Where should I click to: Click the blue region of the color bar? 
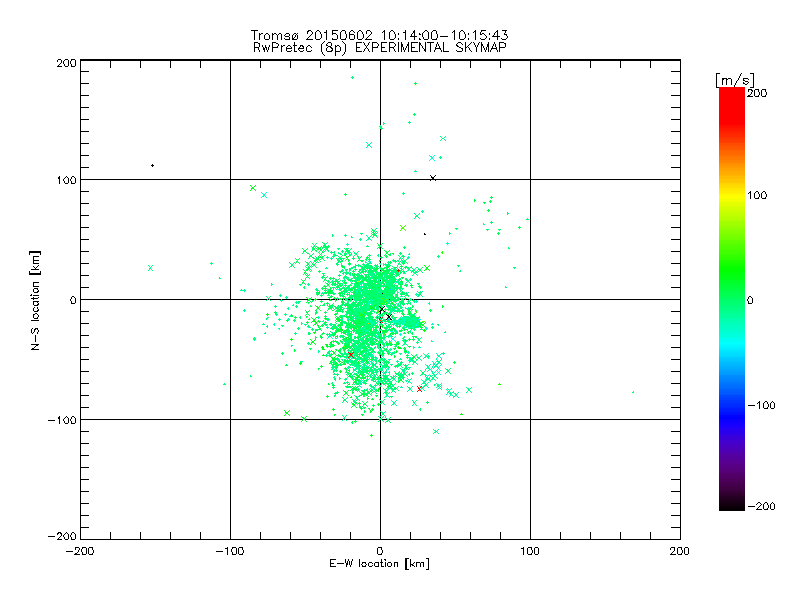(x=732, y=411)
